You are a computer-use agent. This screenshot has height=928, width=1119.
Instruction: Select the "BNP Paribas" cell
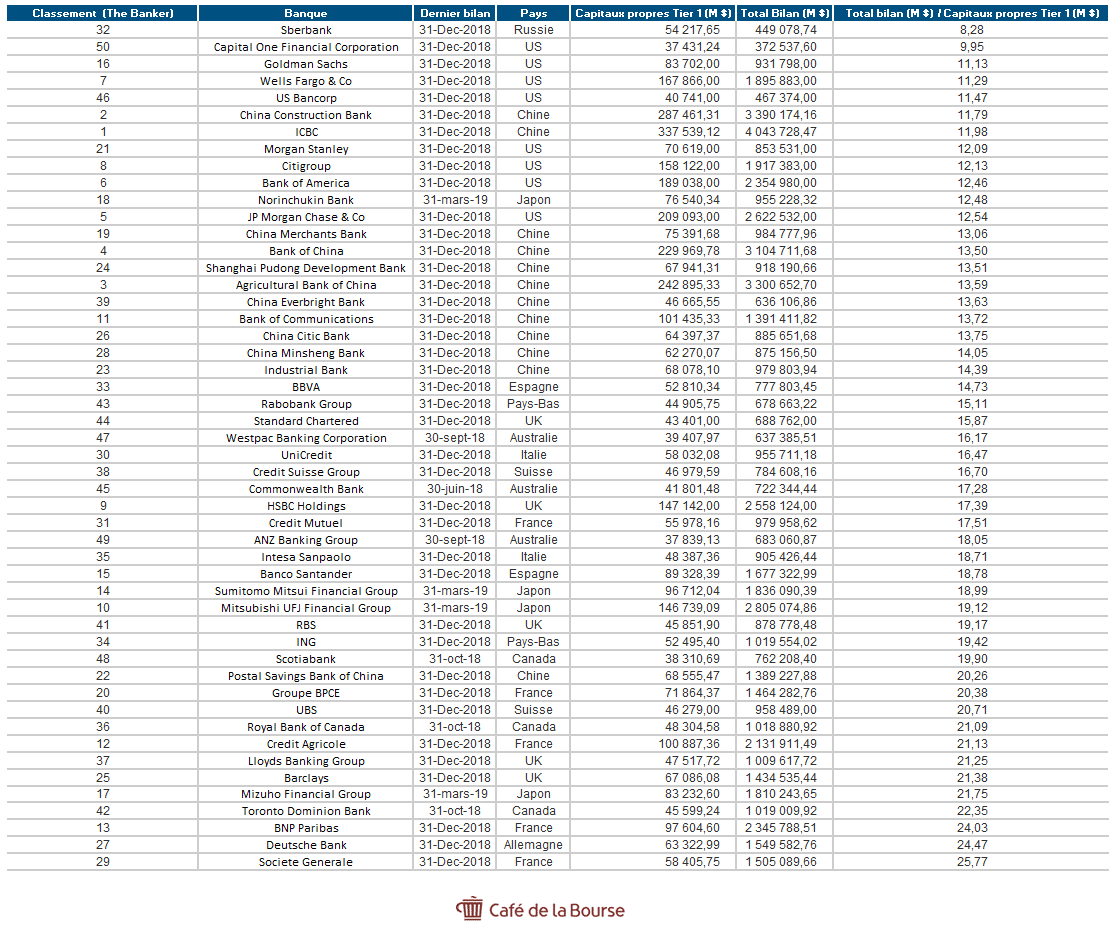(x=306, y=828)
